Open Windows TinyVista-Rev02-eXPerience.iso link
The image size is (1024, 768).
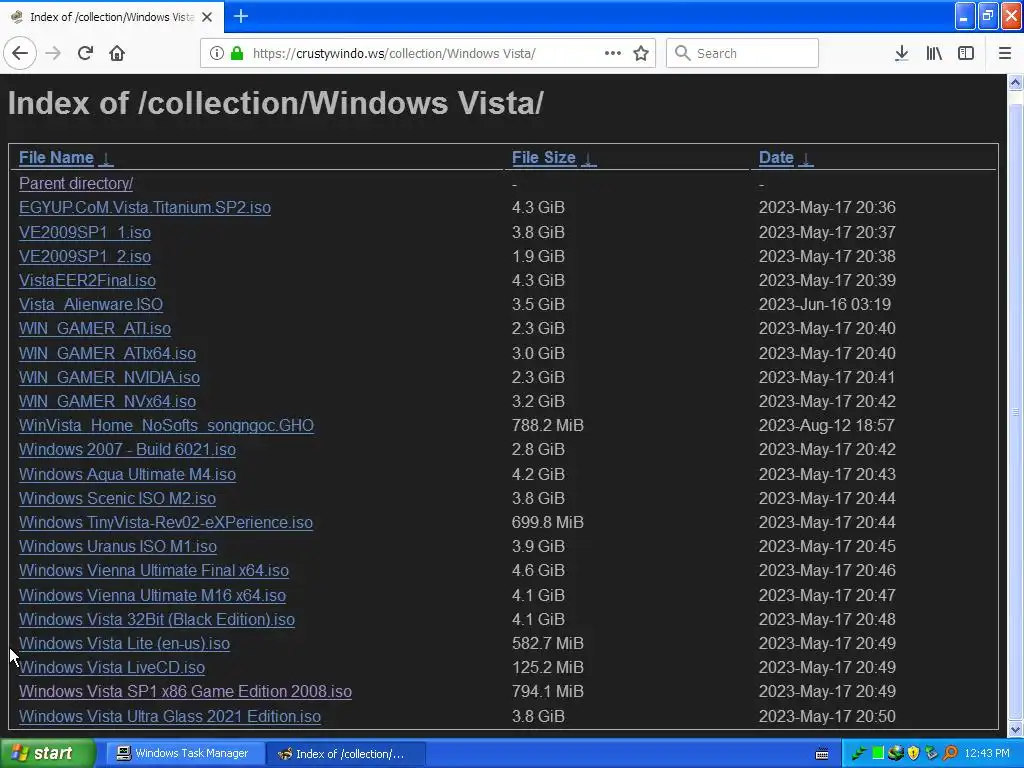coord(166,522)
